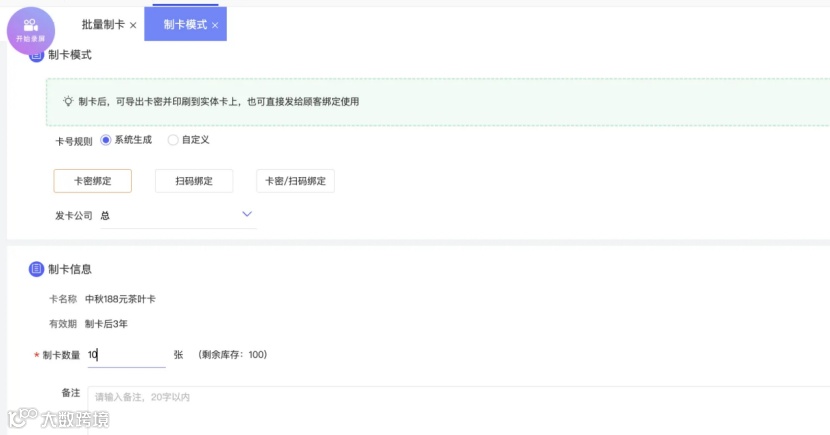Select the 制卡模式 tab
Image resolution: width=830 pixels, height=435 pixels.
pyautogui.click(x=185, y=24)
